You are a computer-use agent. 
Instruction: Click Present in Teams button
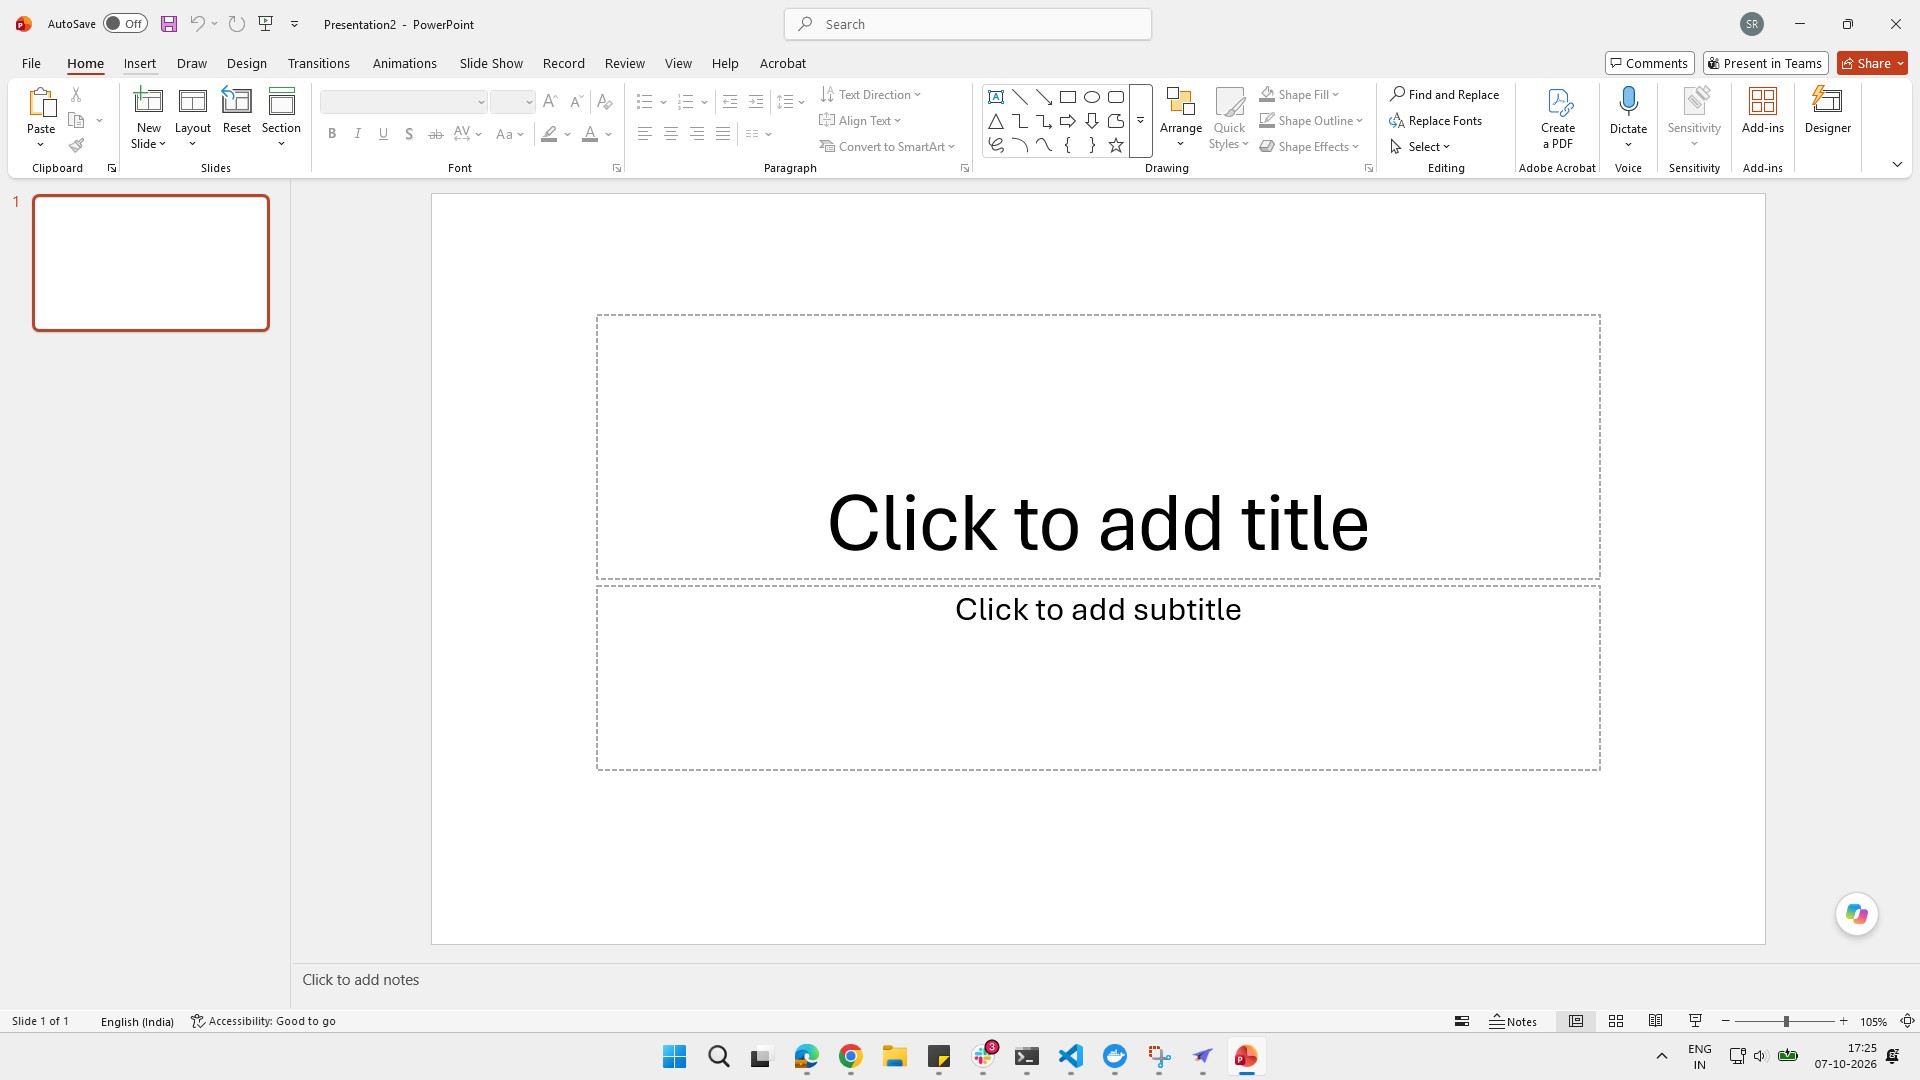1766,63
